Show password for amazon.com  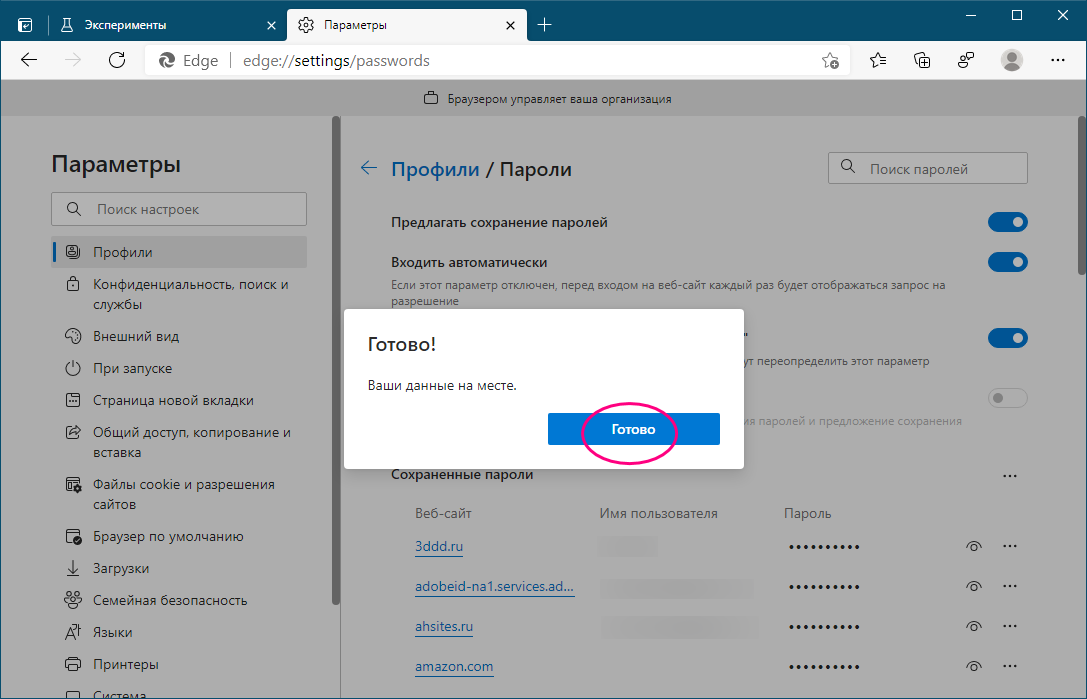coord(973,667)
